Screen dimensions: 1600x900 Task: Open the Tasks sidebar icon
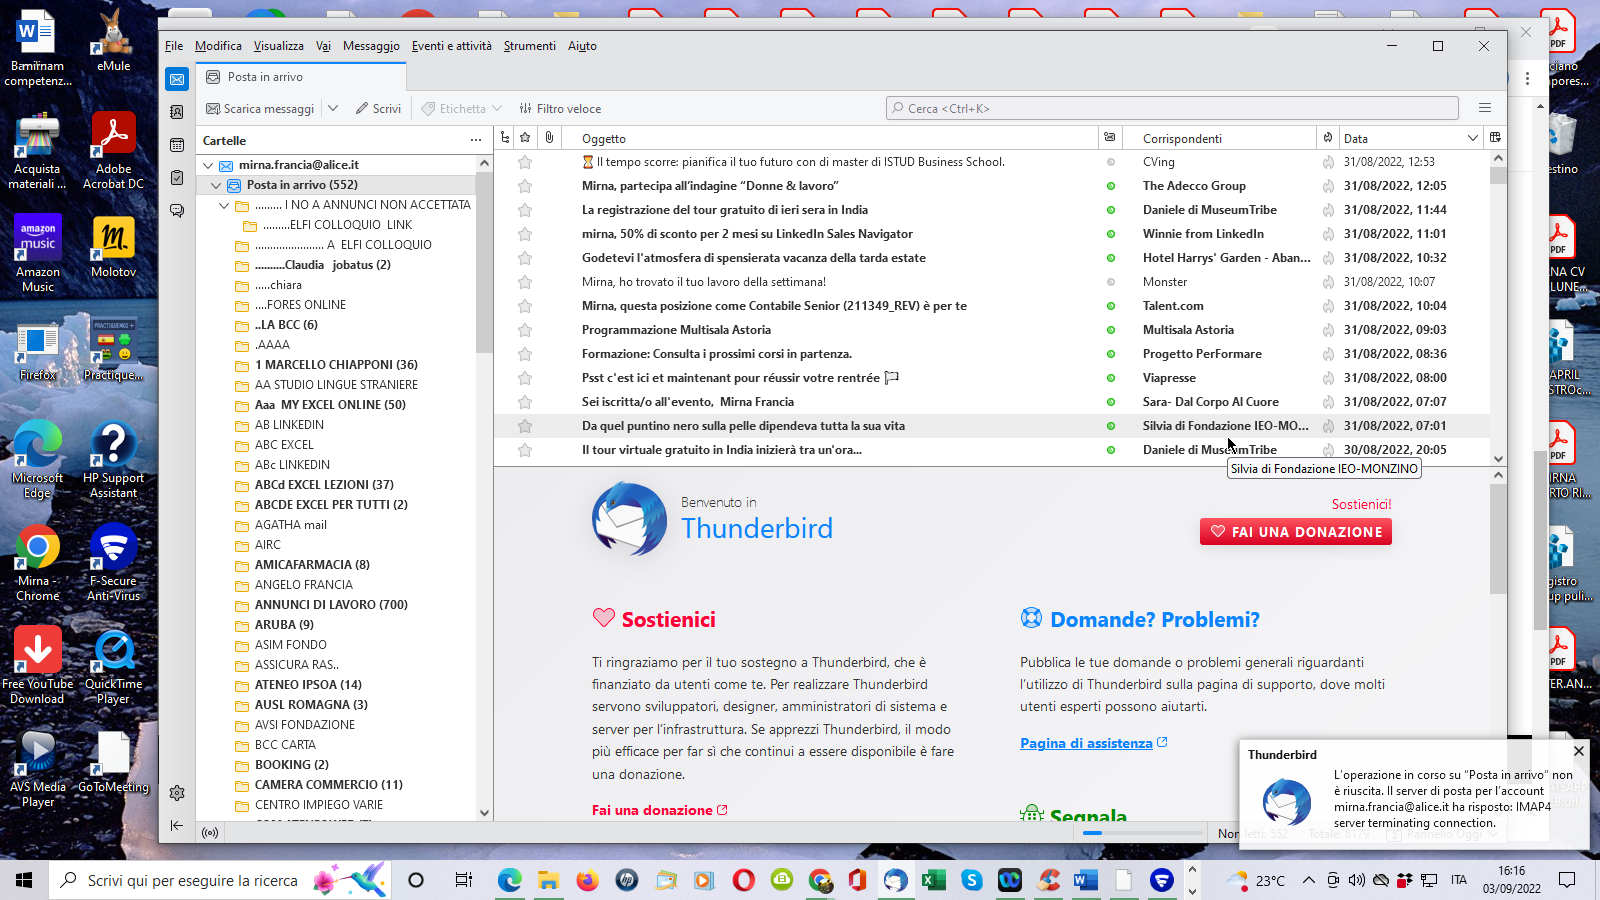click(177, 178)
